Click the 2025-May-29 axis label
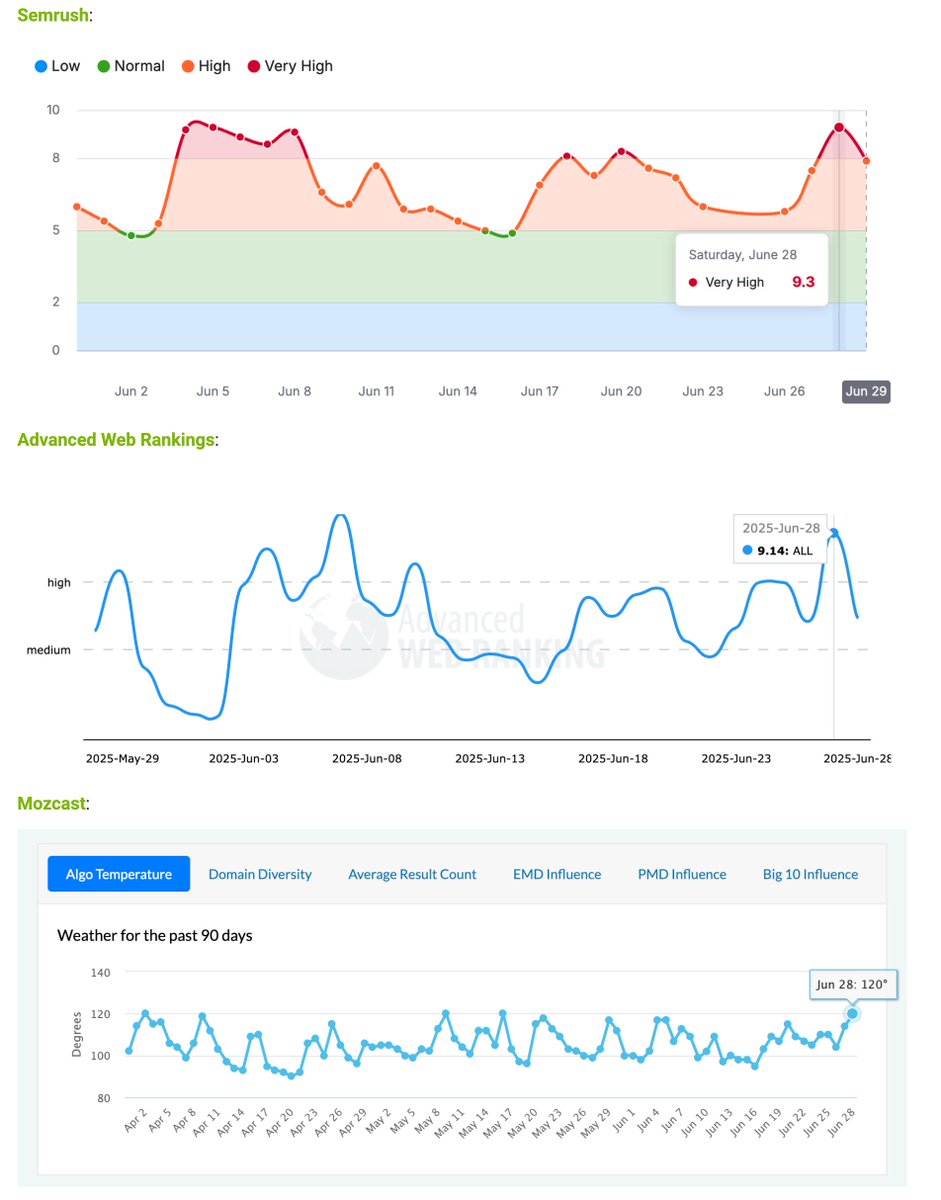The width and height of the screenshot is (941, 1200). [122, 759]
